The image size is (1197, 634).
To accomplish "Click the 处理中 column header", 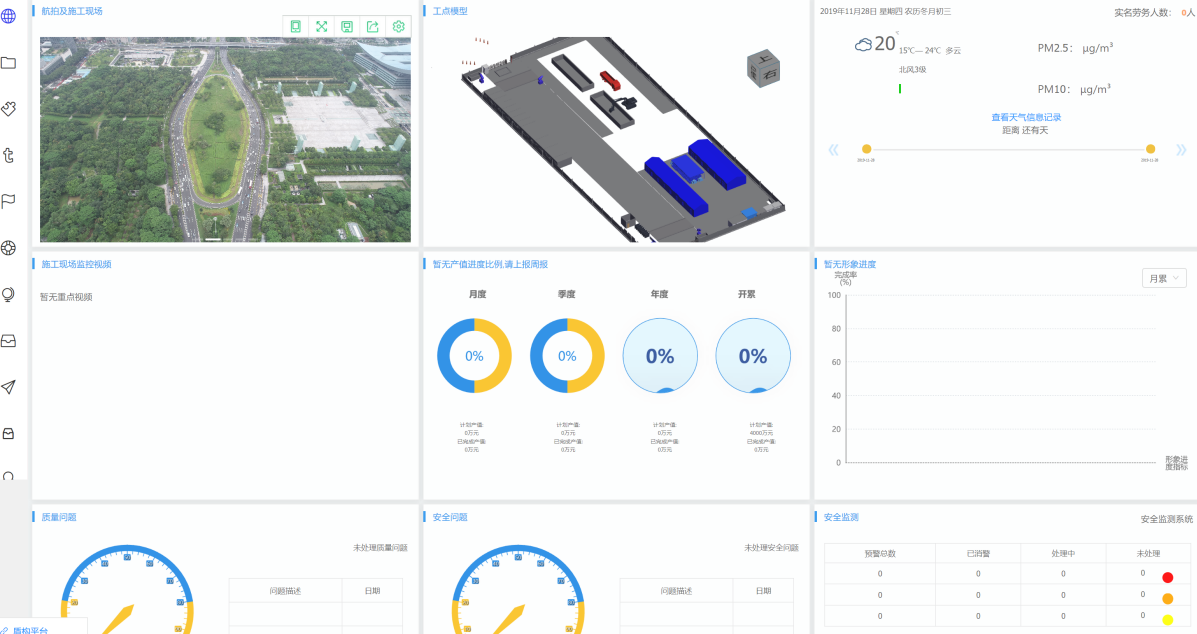I will click(x=1063, y=553).
